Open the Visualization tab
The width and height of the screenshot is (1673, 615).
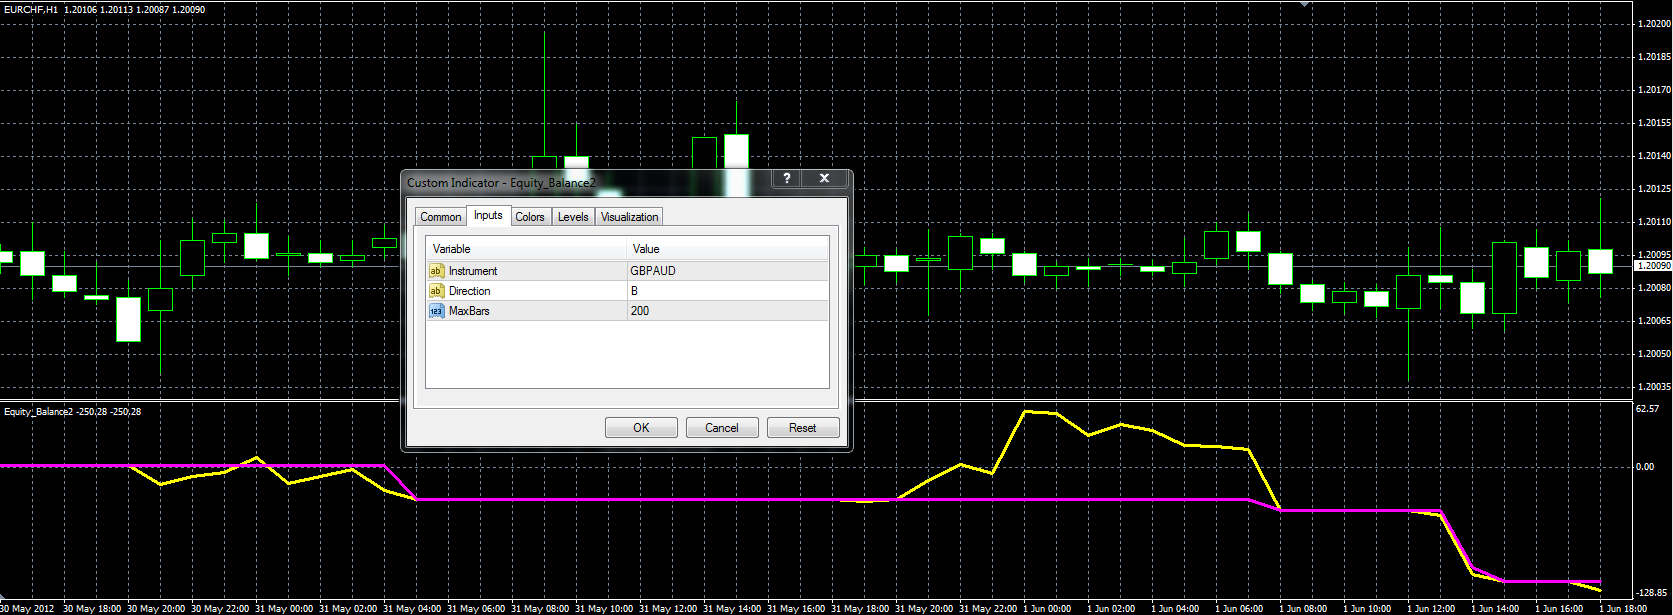[x=630, y=217]
